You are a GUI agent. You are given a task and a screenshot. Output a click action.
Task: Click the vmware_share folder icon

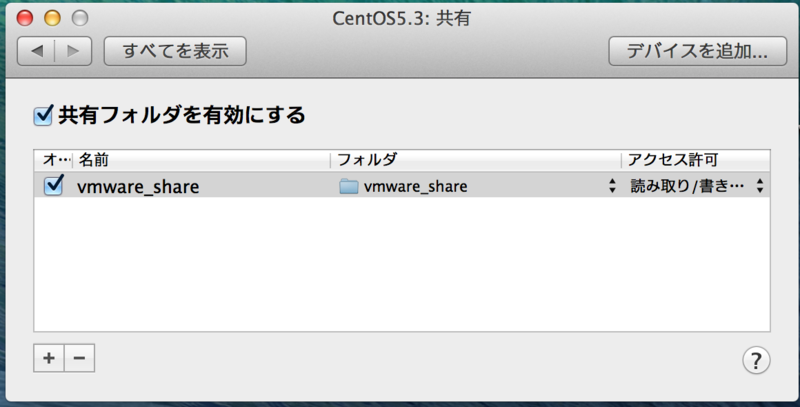348,186
